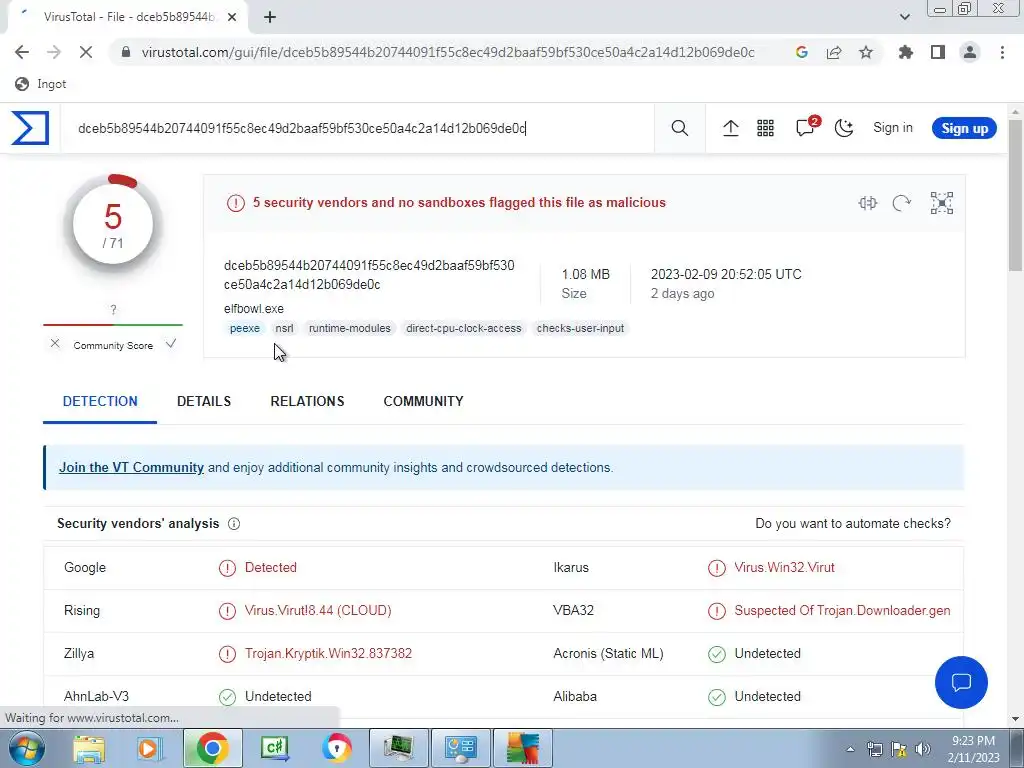1024x768 pixels.
Task: Open Chrome from the taskbar
Action: 212,748
